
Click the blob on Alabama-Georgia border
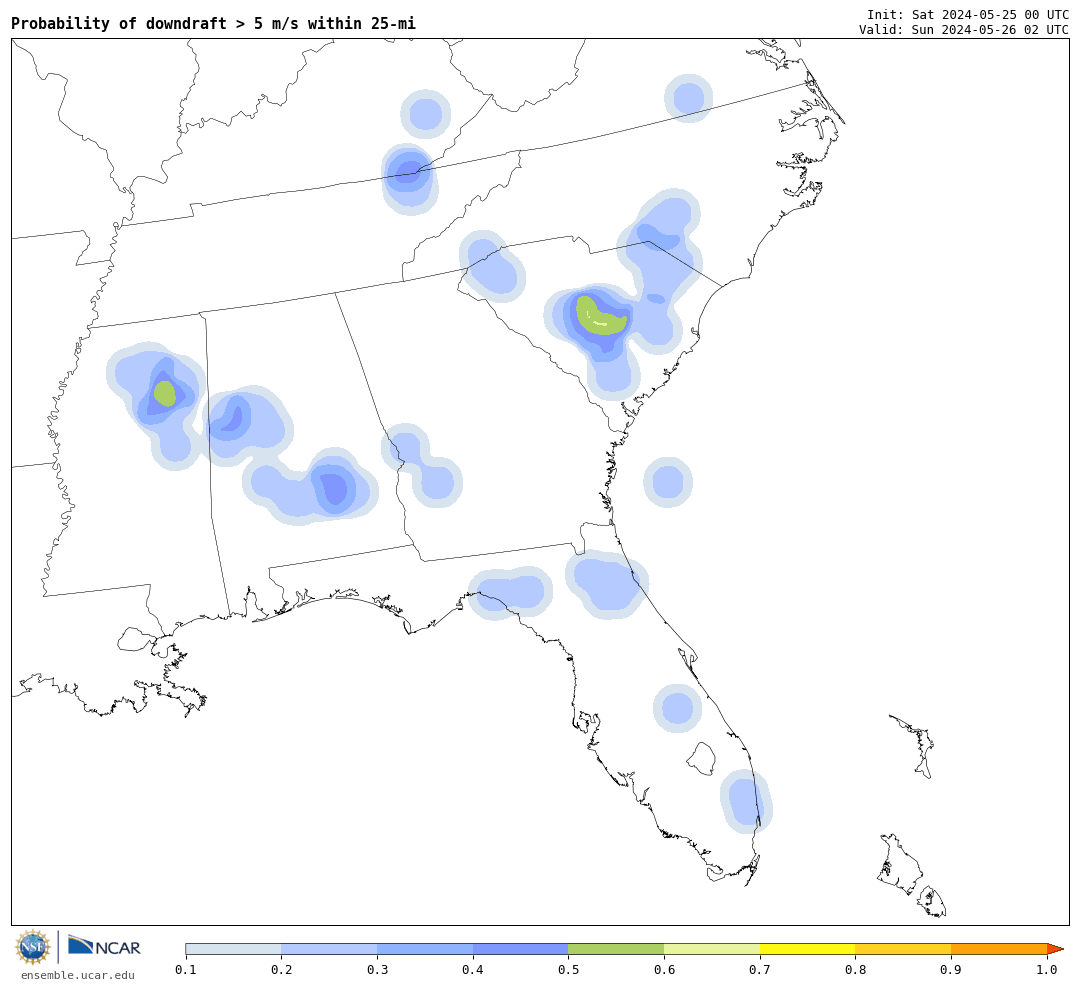[x=421, y=466]
